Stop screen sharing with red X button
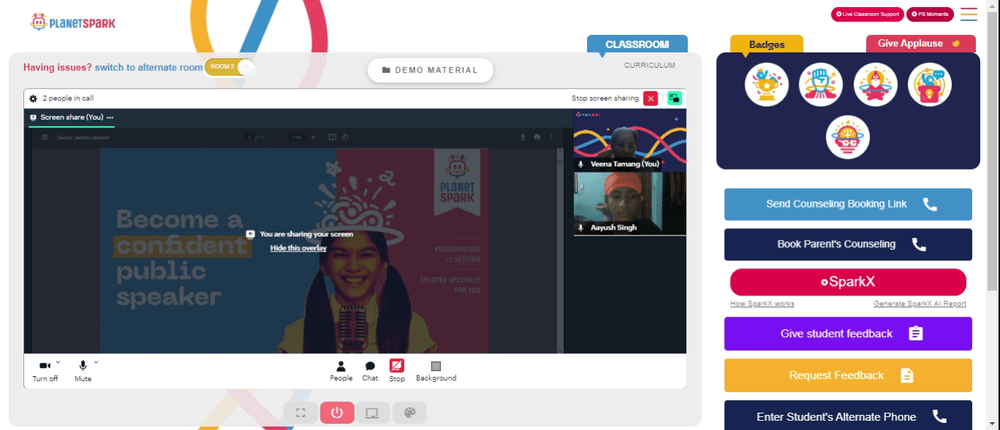This screenshot has height=430, width=1000. coord(651,98)
